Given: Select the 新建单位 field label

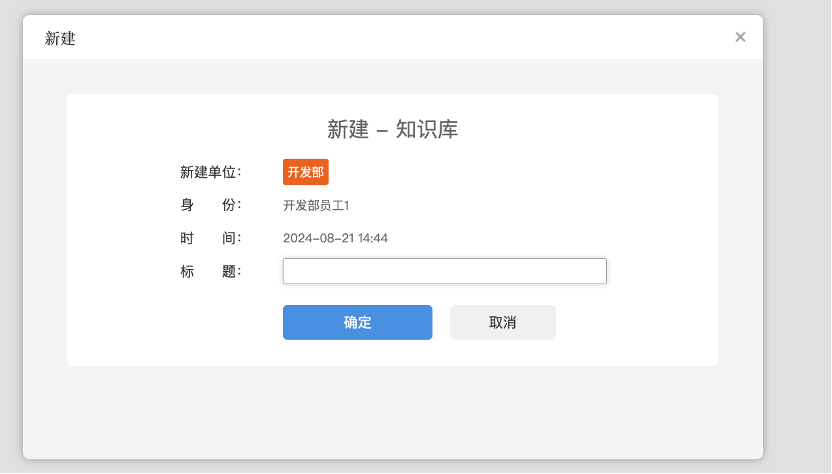Looking at the screenshot, I should click(210, 172).
